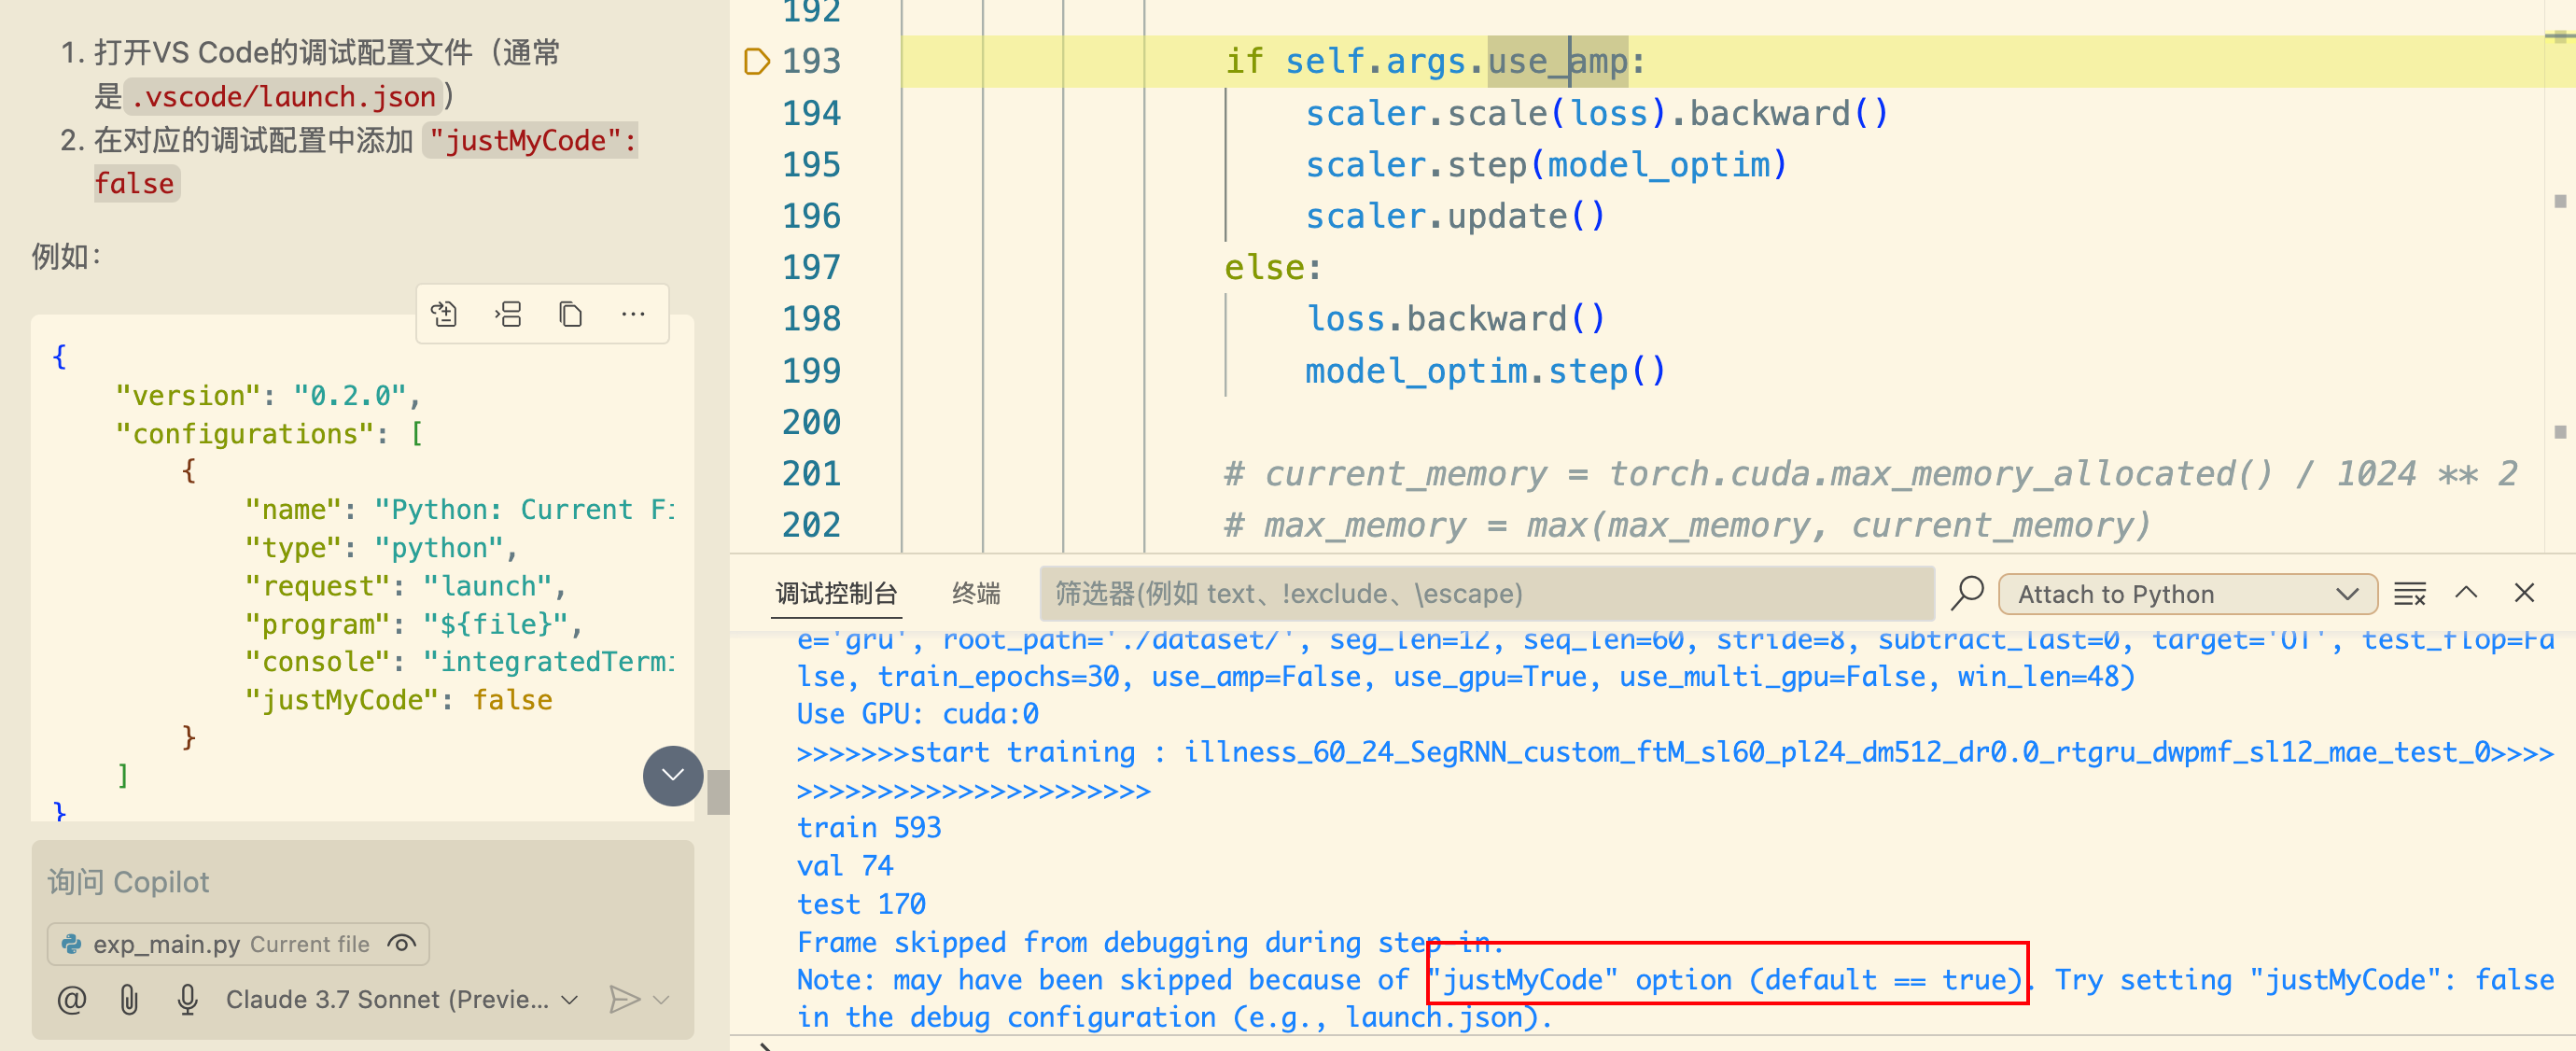Click the use_amp identifier on line 193
The image size is (2576, 1051).
[1558, 61]
